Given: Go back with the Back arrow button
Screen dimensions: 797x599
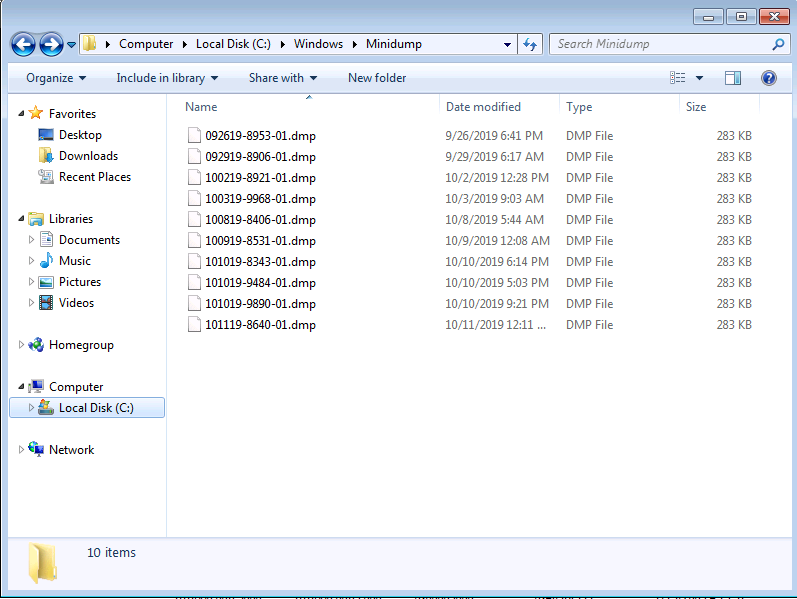Looking at the screenshot, I should (23, 45).
